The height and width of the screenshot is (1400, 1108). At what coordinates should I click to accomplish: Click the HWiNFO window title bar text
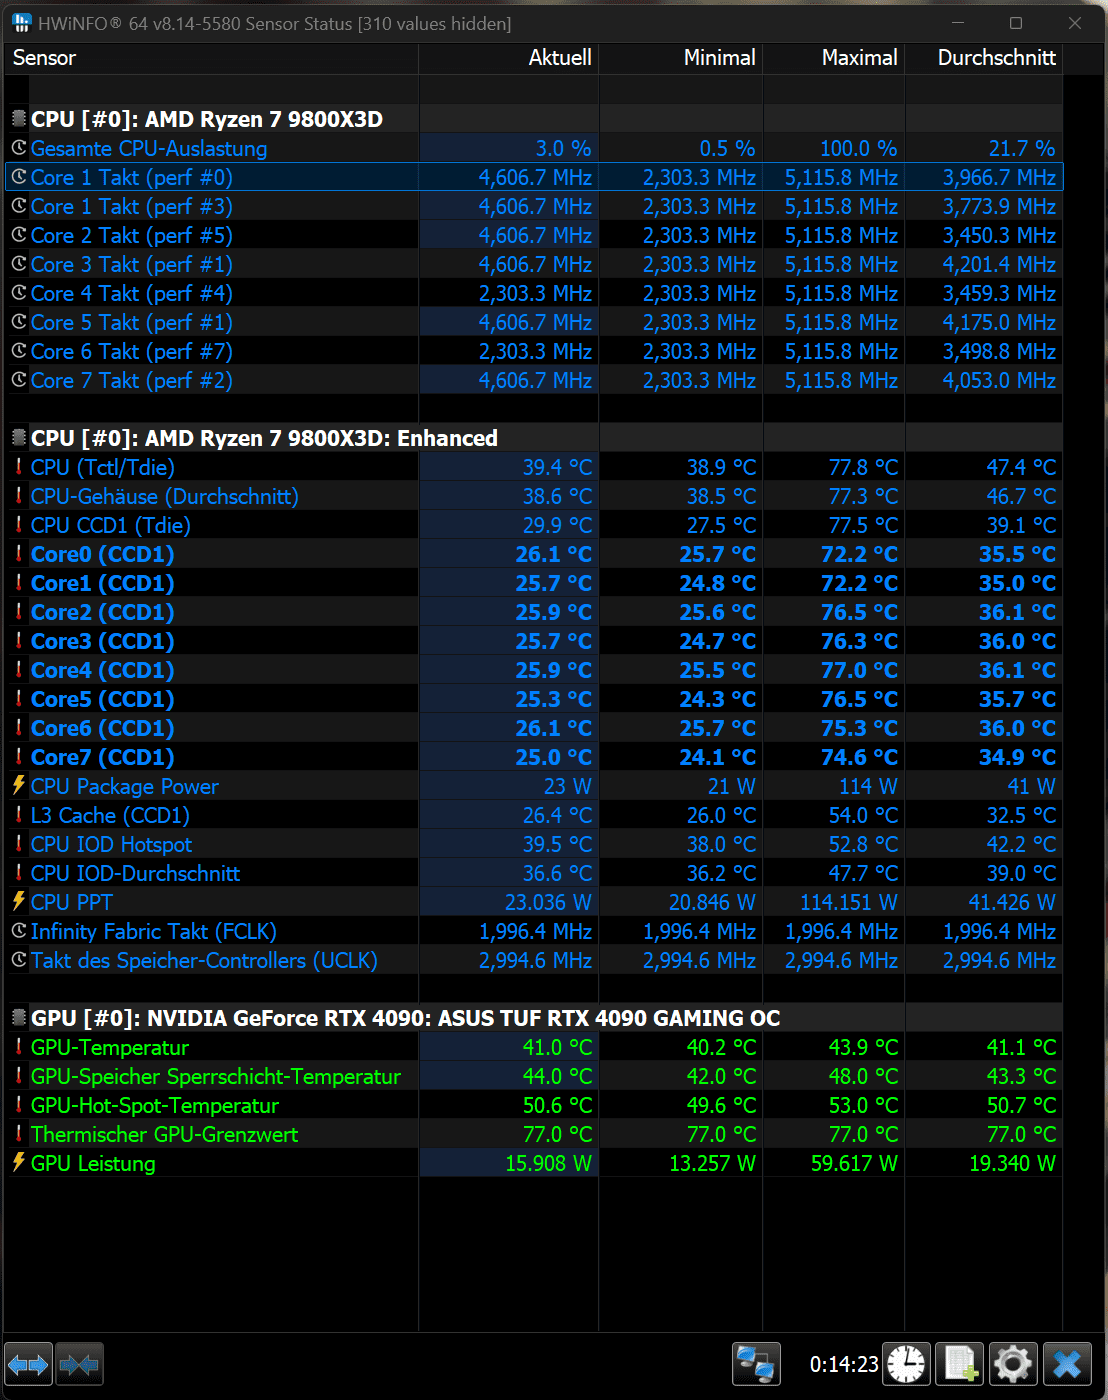[x=274, y=23]
